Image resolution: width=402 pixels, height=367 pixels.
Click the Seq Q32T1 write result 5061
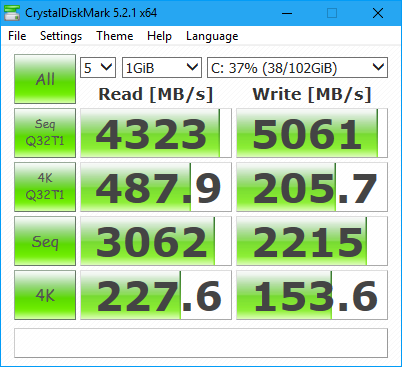312,133
